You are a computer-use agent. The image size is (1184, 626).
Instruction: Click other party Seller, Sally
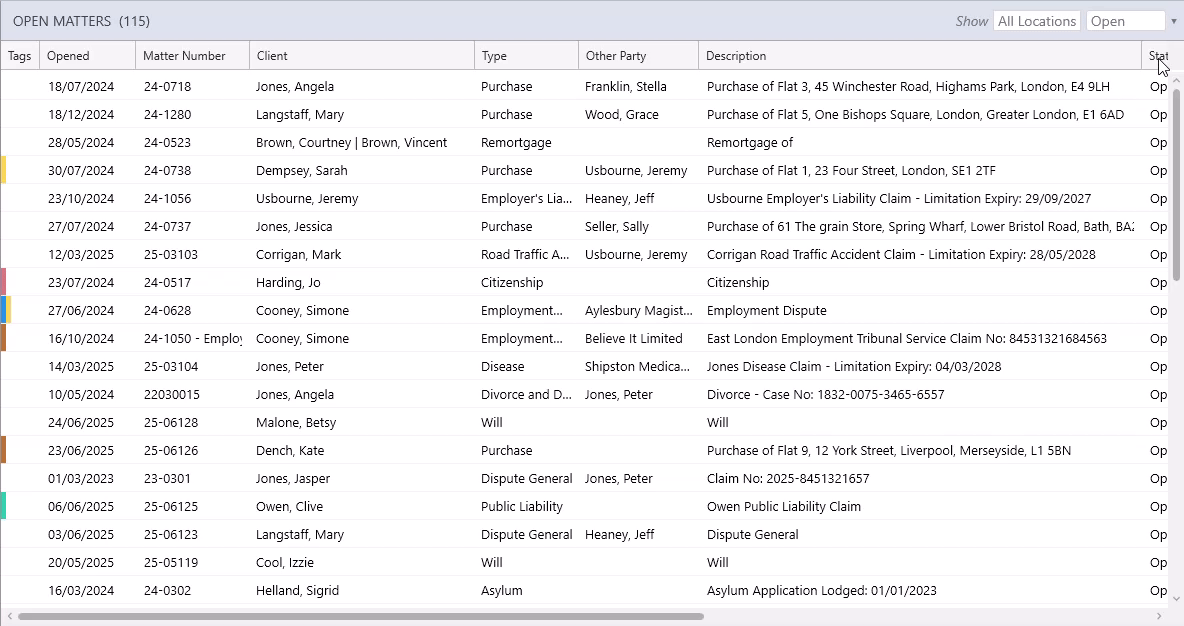click(x=617, y=227)
